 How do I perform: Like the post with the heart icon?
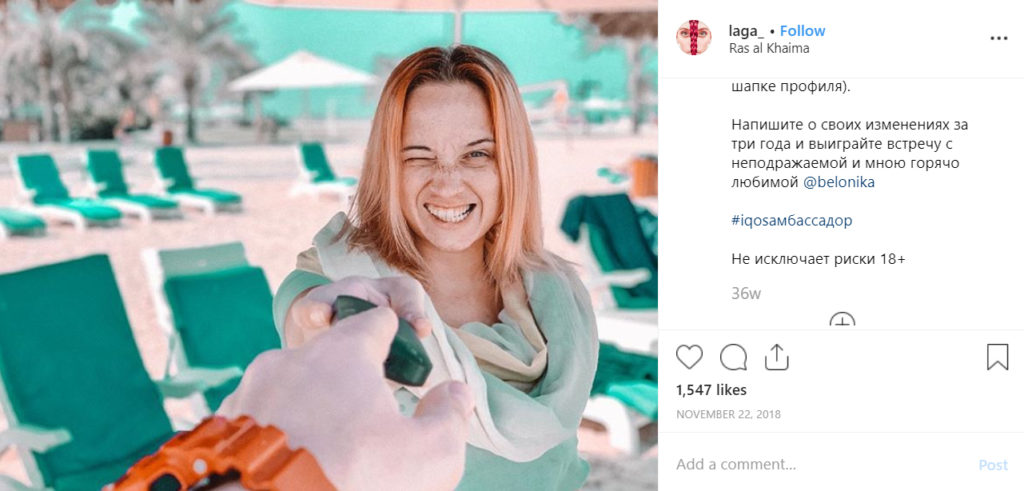tap(689, 357)
